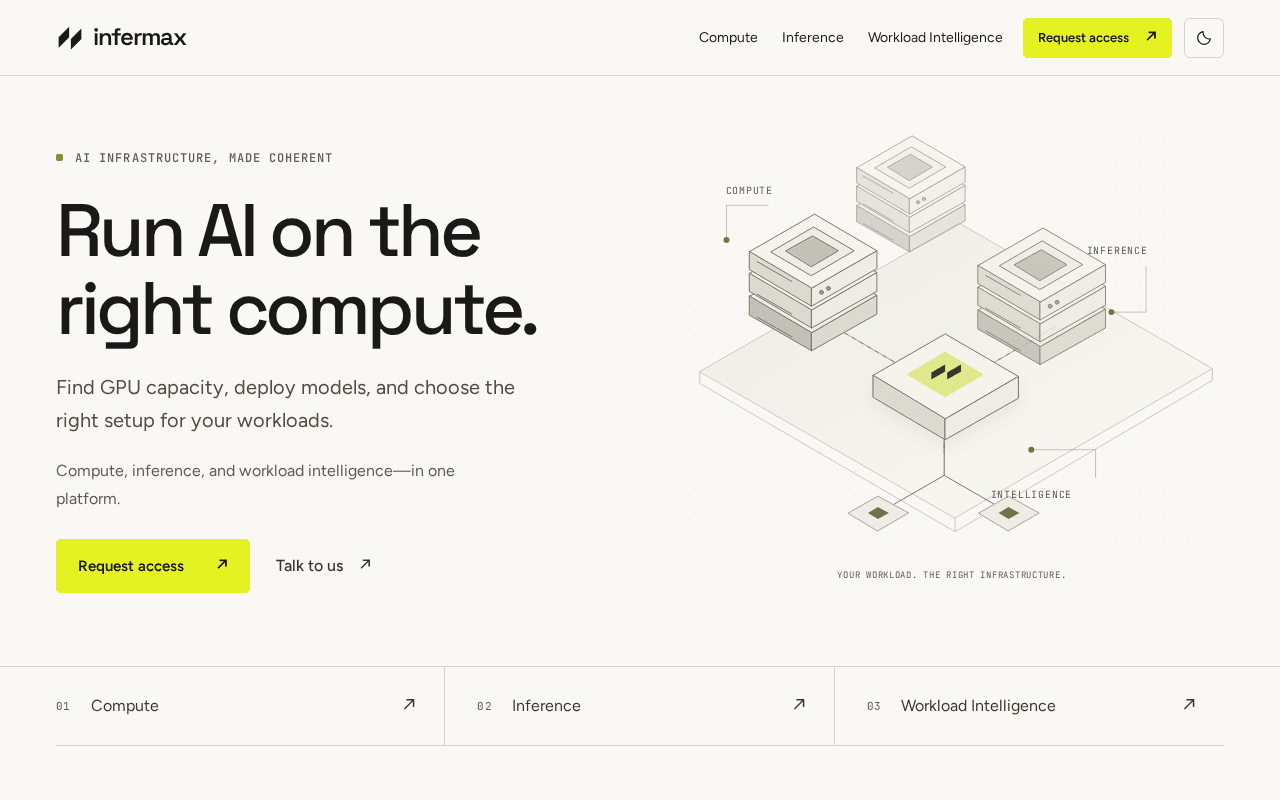Click the INTELLIGENCE label in the diagram
Image resolution: width=1280 pixels, height=800 pixels.
tap(1031, 495)
